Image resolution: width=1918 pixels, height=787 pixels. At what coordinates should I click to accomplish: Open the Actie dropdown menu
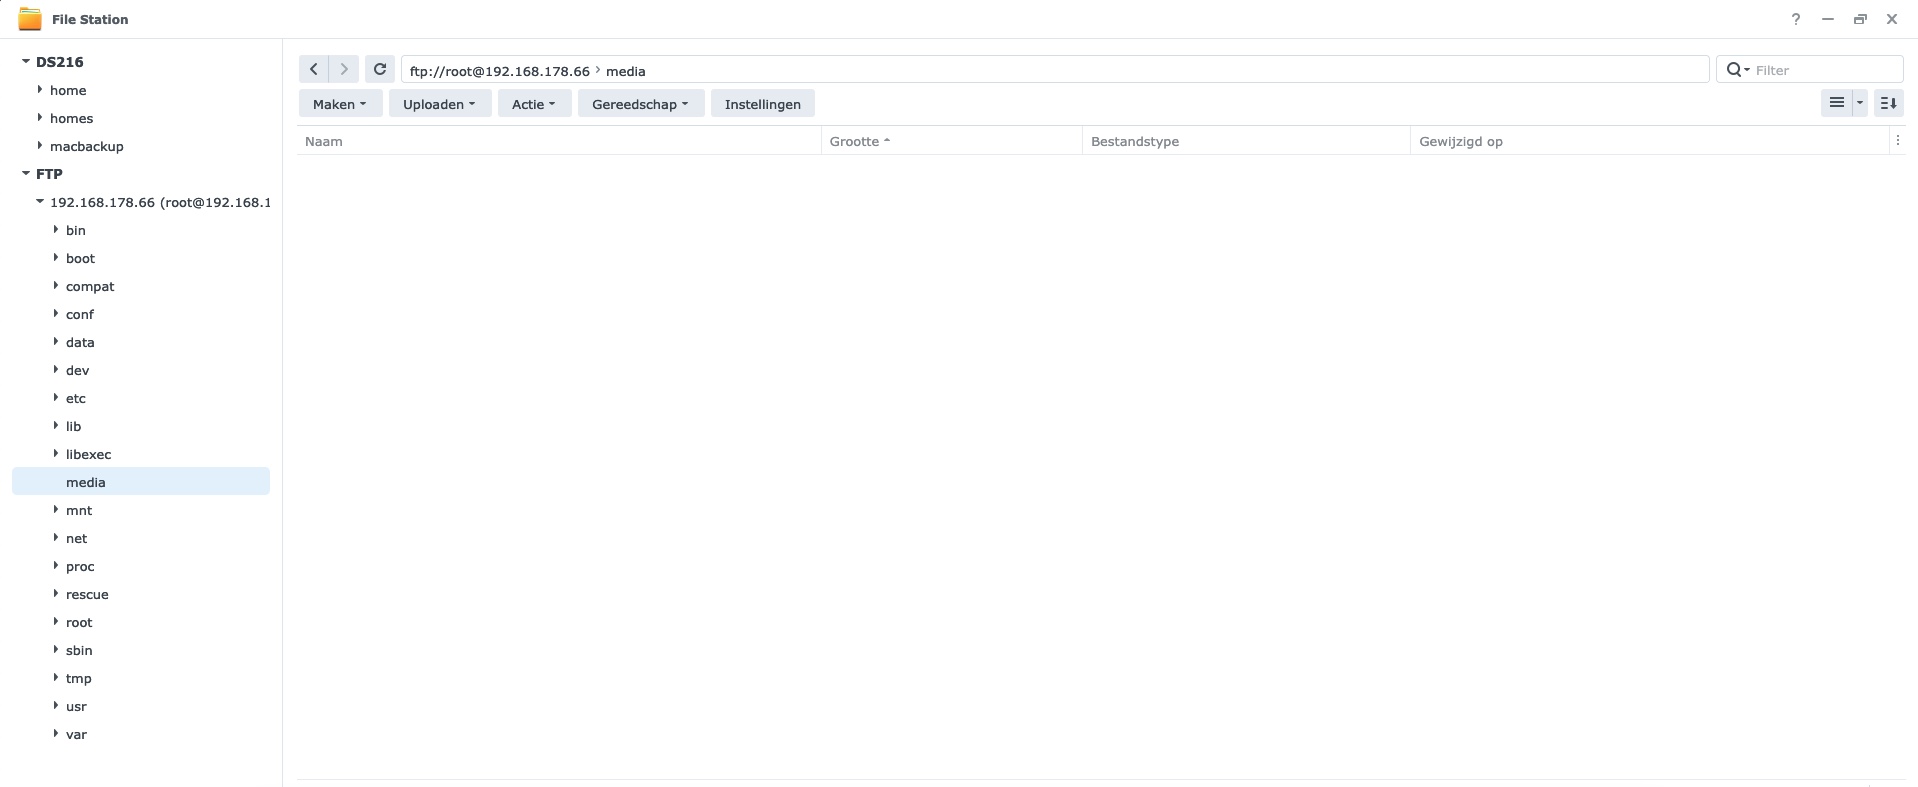[x=534, y=104]
